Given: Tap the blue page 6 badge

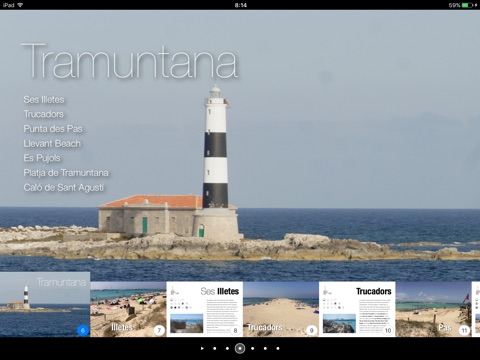Looking at the screenshot, I should [83, 330].
